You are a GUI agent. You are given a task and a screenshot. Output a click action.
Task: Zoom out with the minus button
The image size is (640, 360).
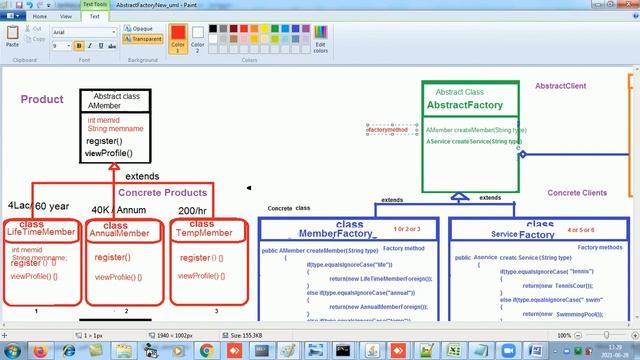[578, 336]
